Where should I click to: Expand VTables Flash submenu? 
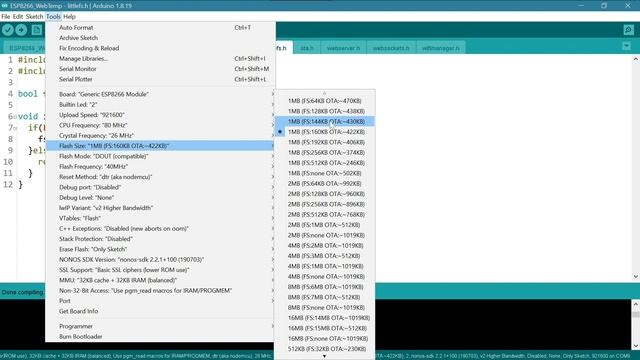(x=160, y=218)
